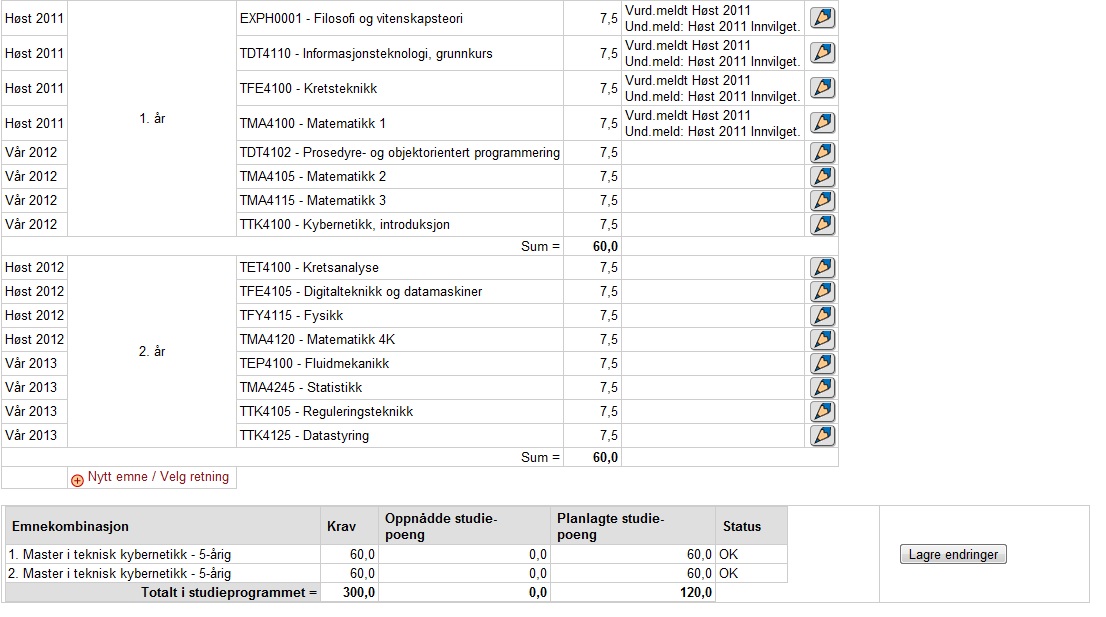Open edit icon for TDT4110 Informasjonsteknologi, grunnkurs
The width and height of the screenshot is (1106, 617).
[822, 53]
